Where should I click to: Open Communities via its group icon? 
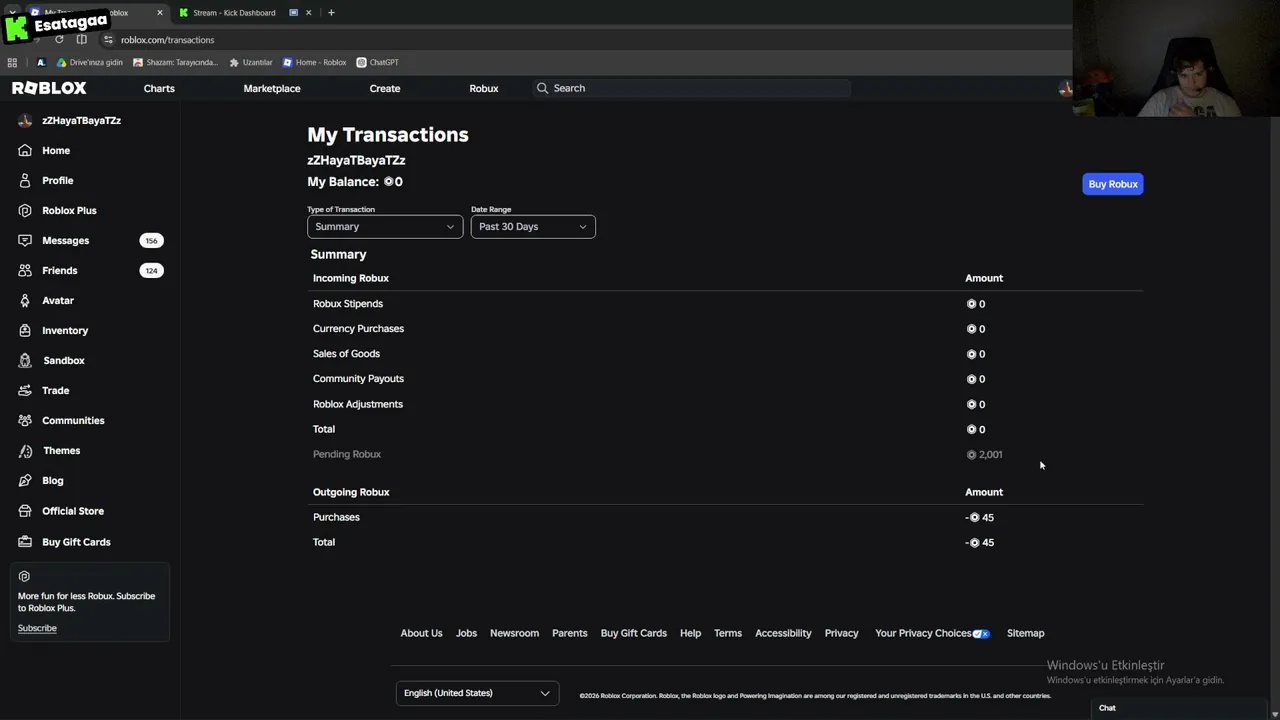[24, 420]
